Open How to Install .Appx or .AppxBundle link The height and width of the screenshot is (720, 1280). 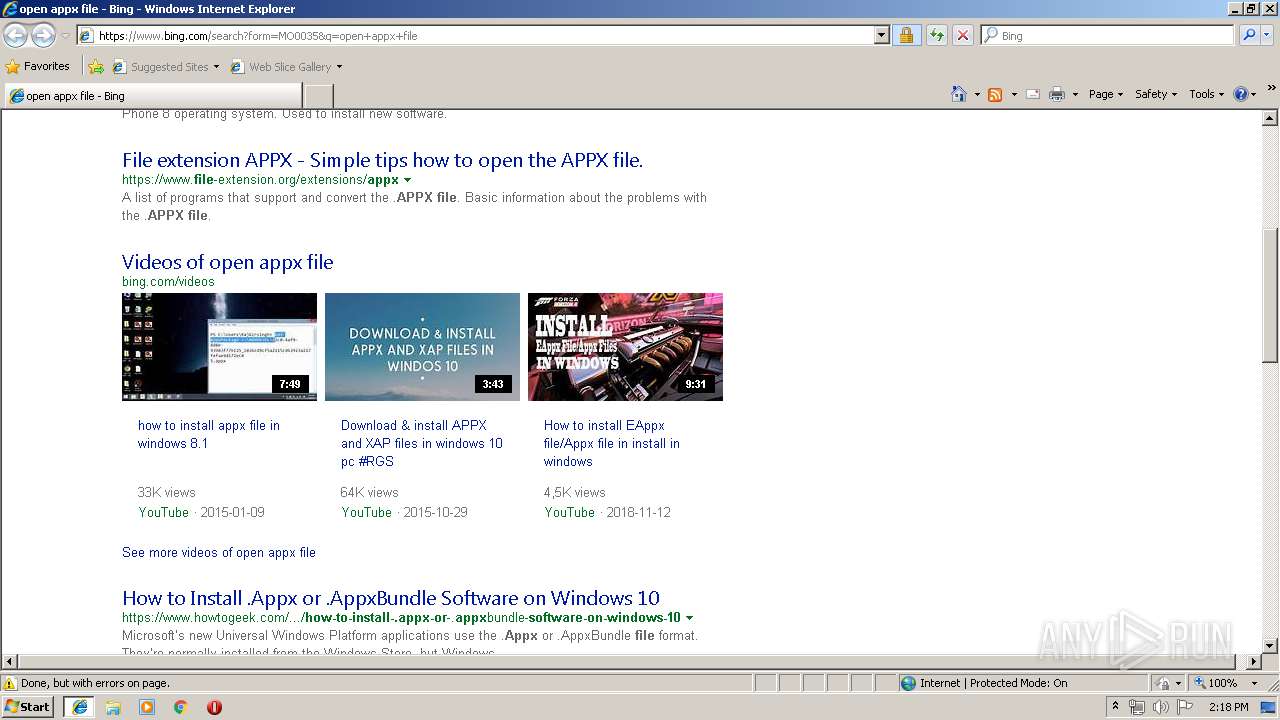click(x=391, y=598)
